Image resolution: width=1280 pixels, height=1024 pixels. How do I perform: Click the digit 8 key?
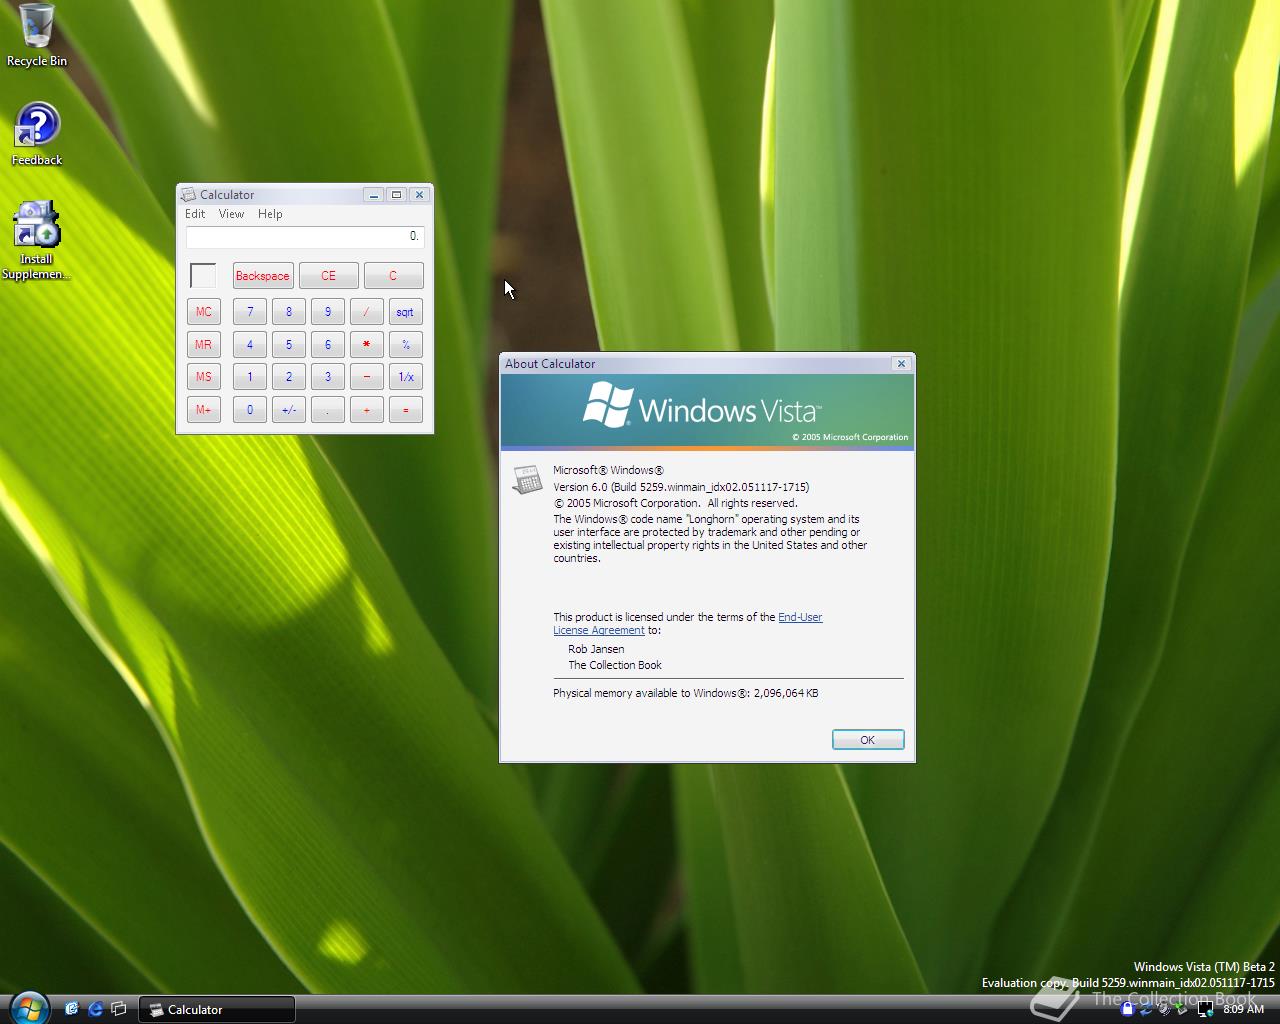tap(289, 312)
